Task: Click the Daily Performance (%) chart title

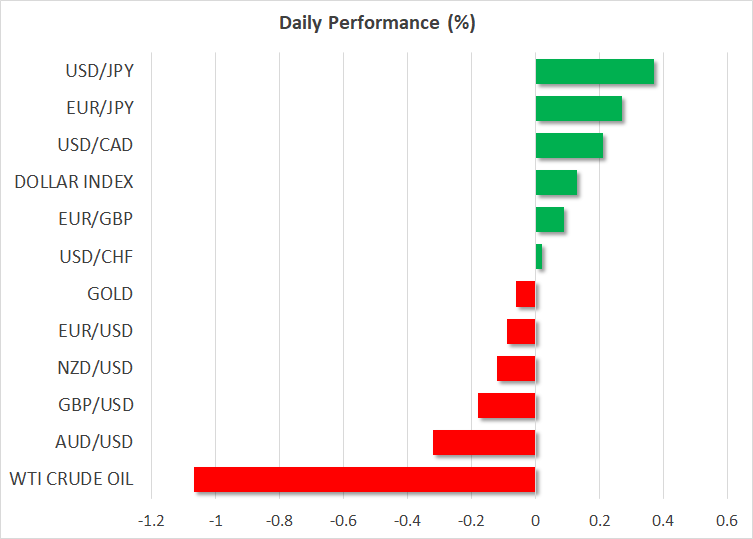Action: click(x=376, y=24)
